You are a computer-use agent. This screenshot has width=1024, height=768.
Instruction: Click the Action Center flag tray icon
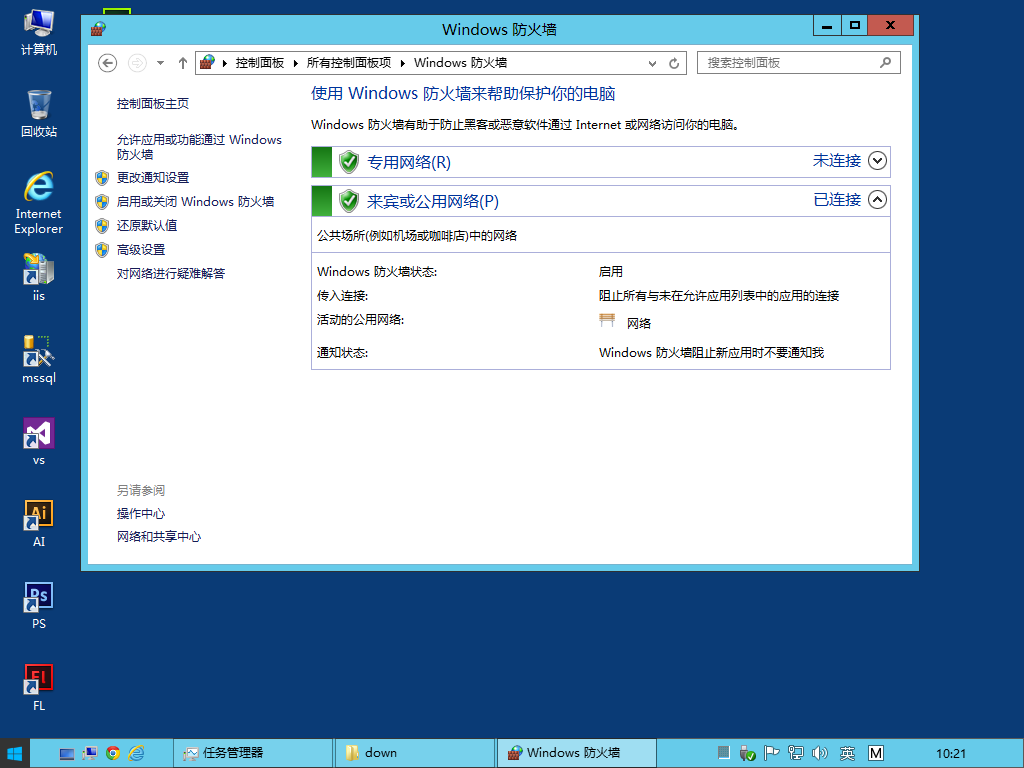pos(771,753)
